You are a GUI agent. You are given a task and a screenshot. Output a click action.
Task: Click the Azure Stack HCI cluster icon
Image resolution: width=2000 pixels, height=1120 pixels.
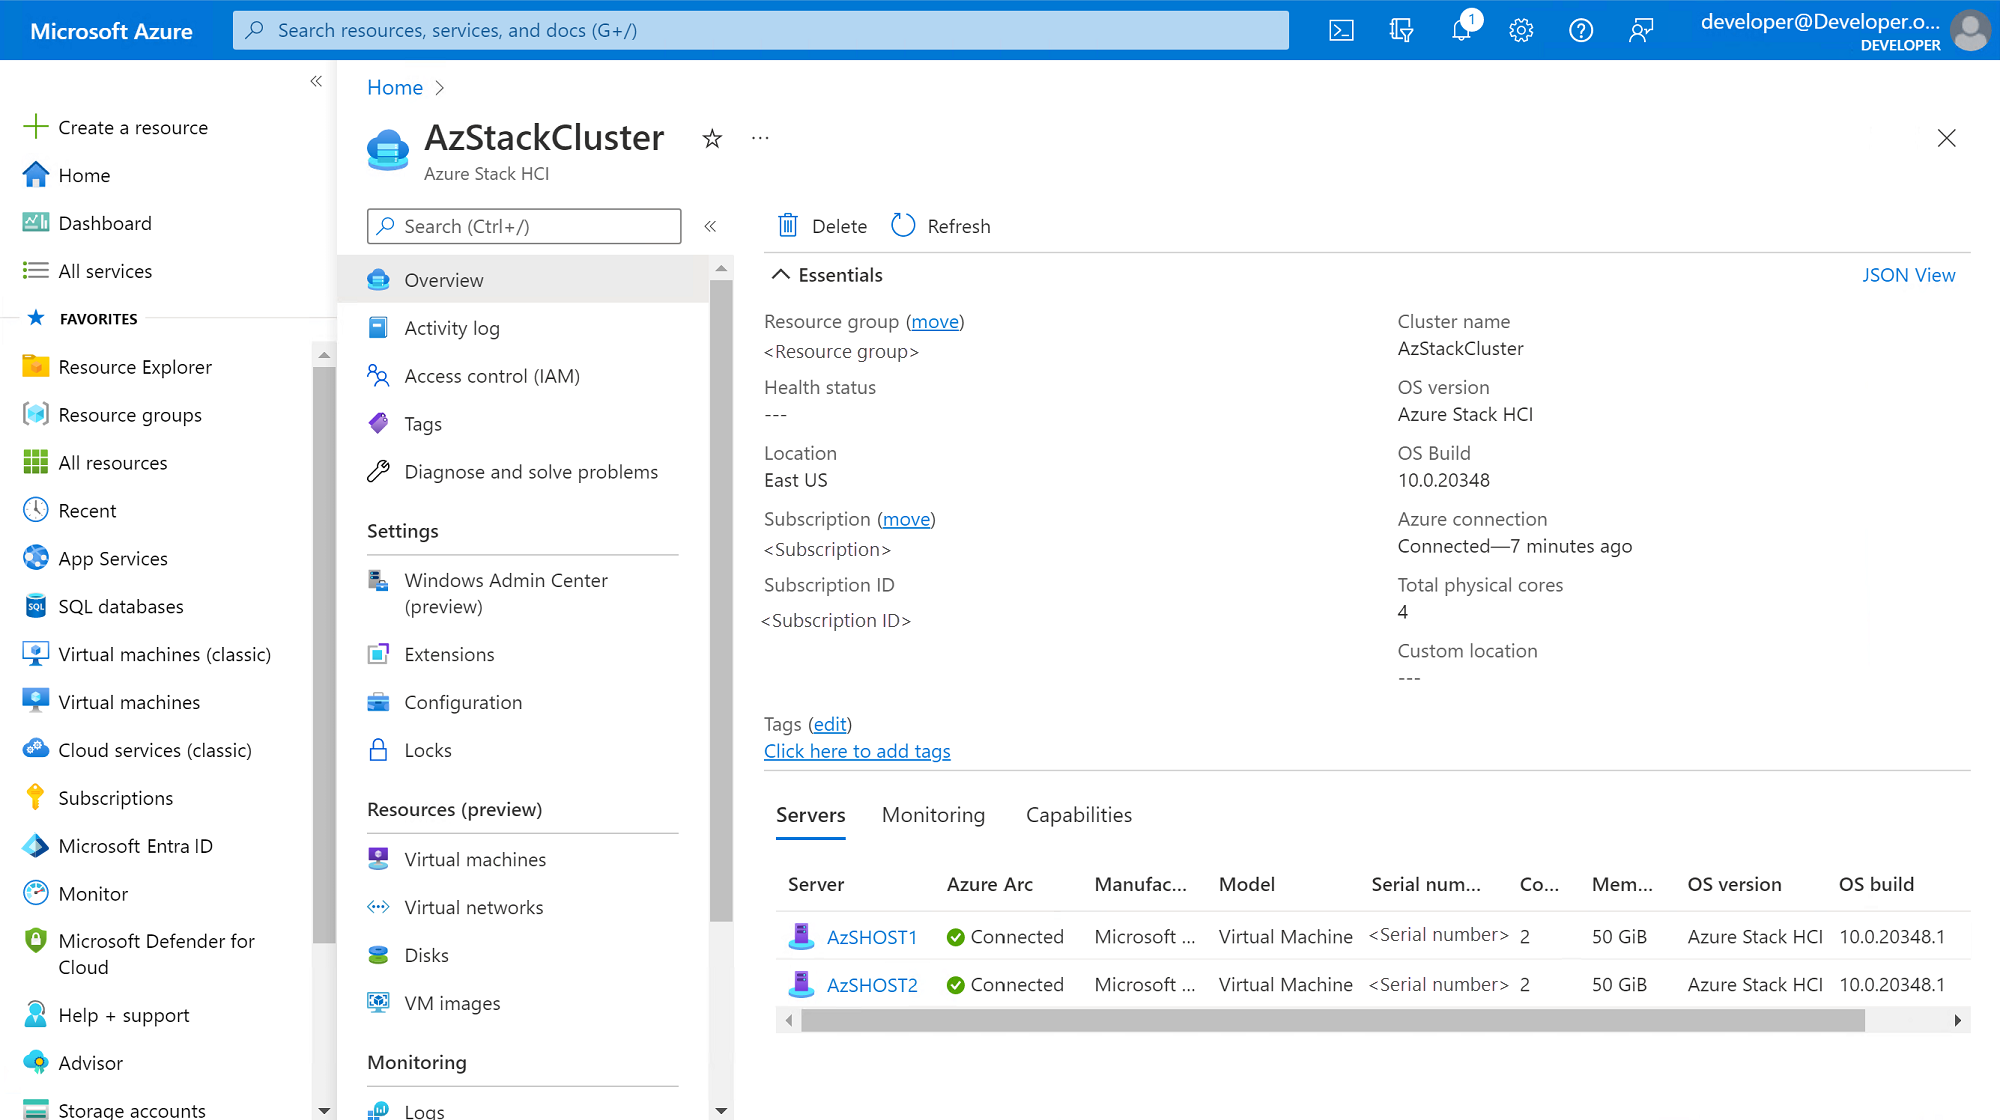coord(389,148)
